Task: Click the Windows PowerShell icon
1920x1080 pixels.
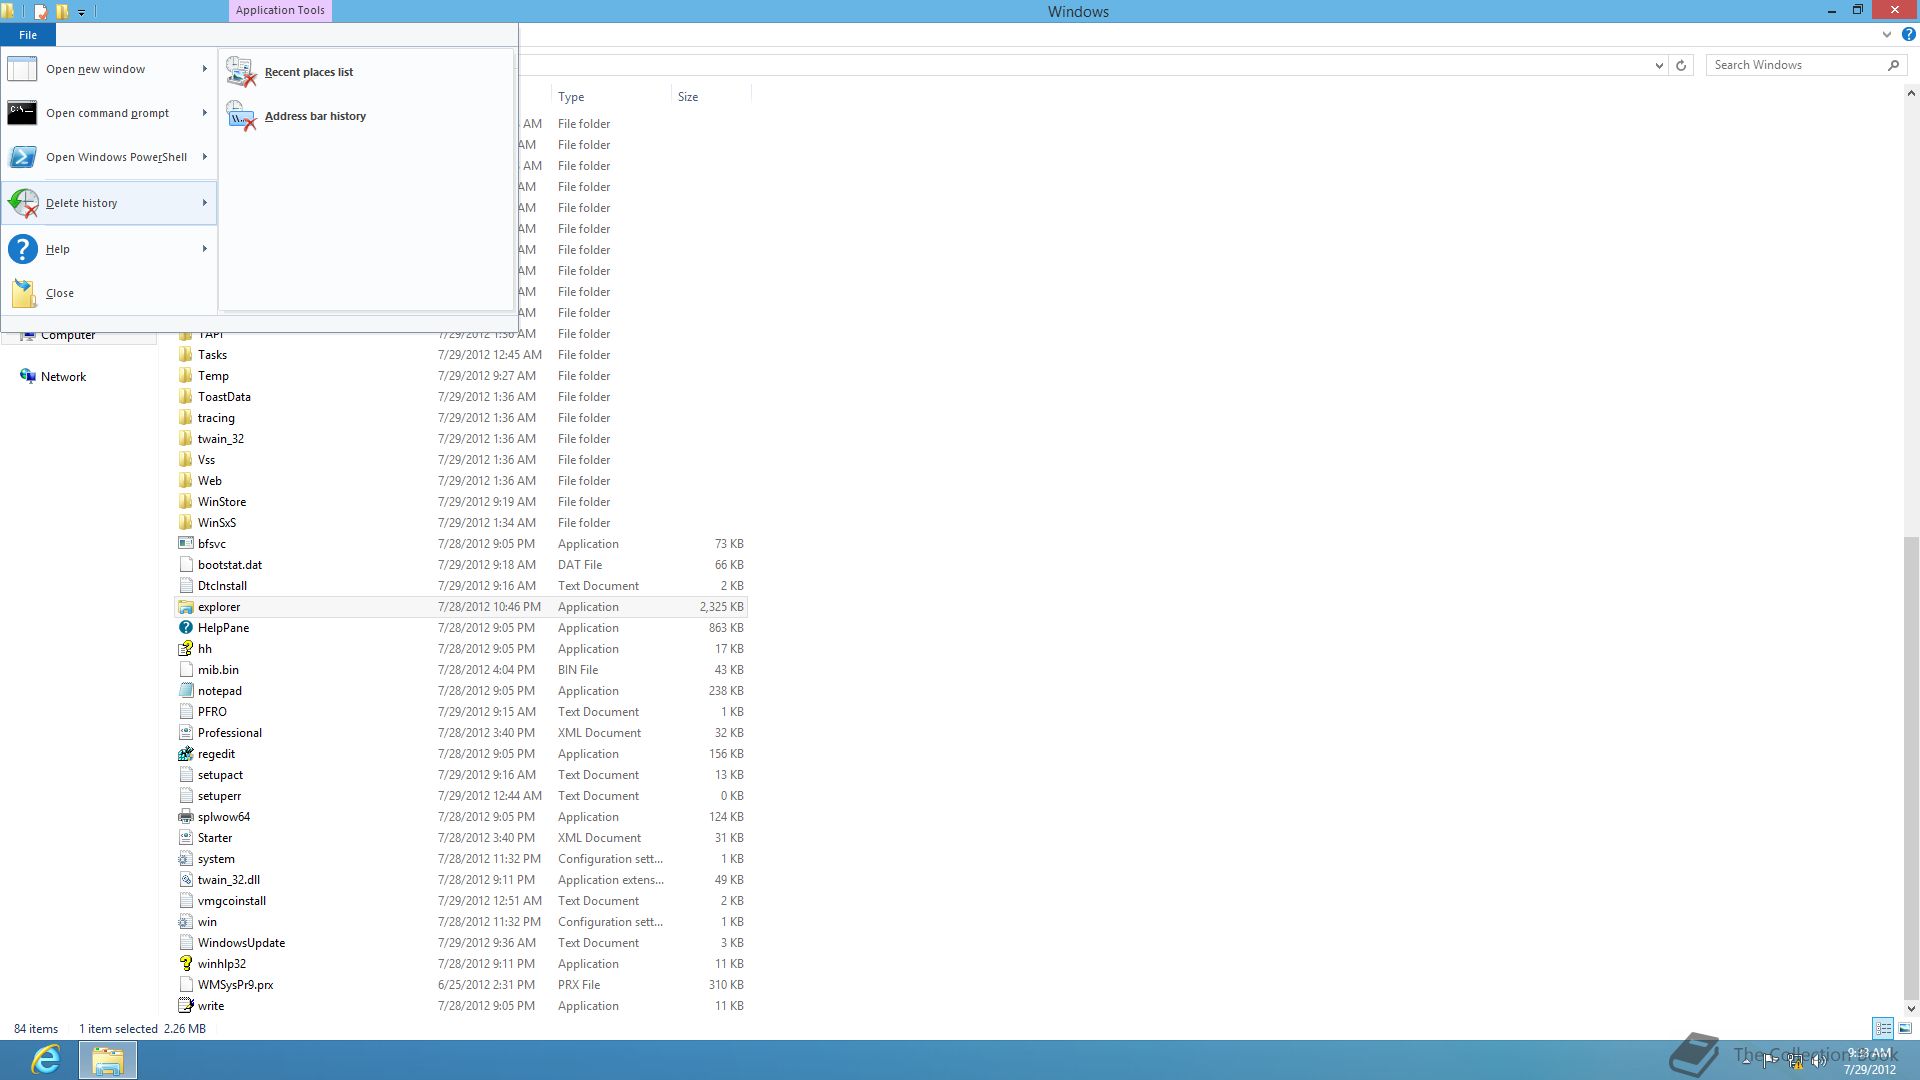Action: pyautogui.click(x=22, y=157)
